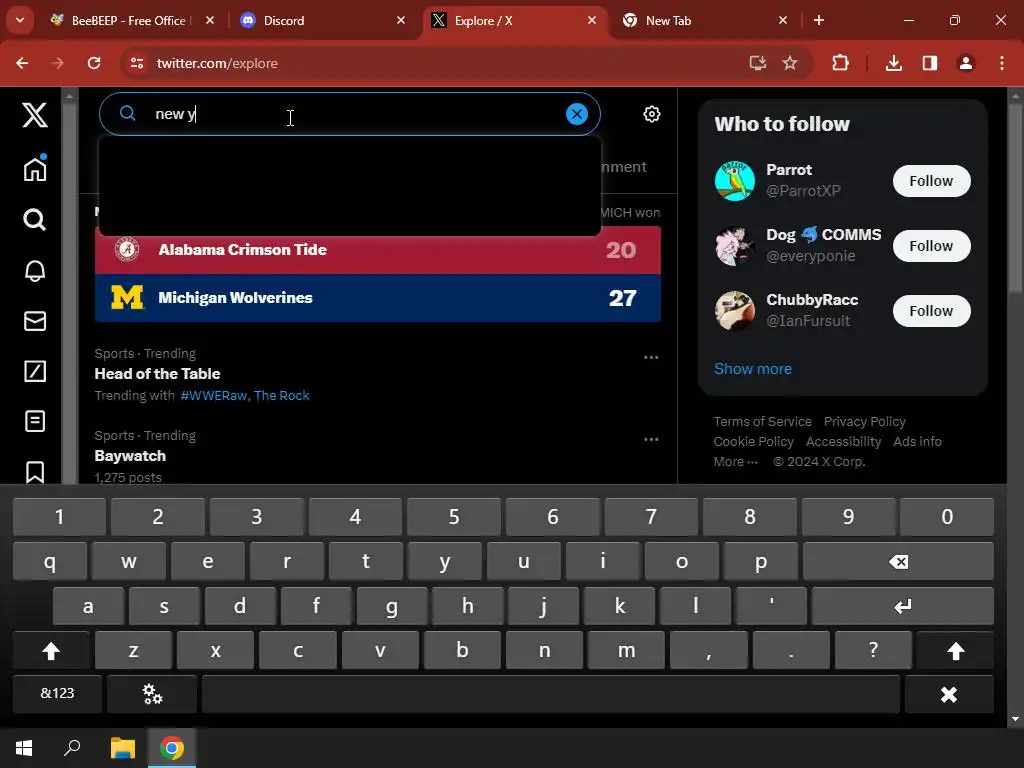Screen dimensions: 1024x768
Task: Tap the "o" key on the on-screen keyboard
Action: tap(681, 562)
